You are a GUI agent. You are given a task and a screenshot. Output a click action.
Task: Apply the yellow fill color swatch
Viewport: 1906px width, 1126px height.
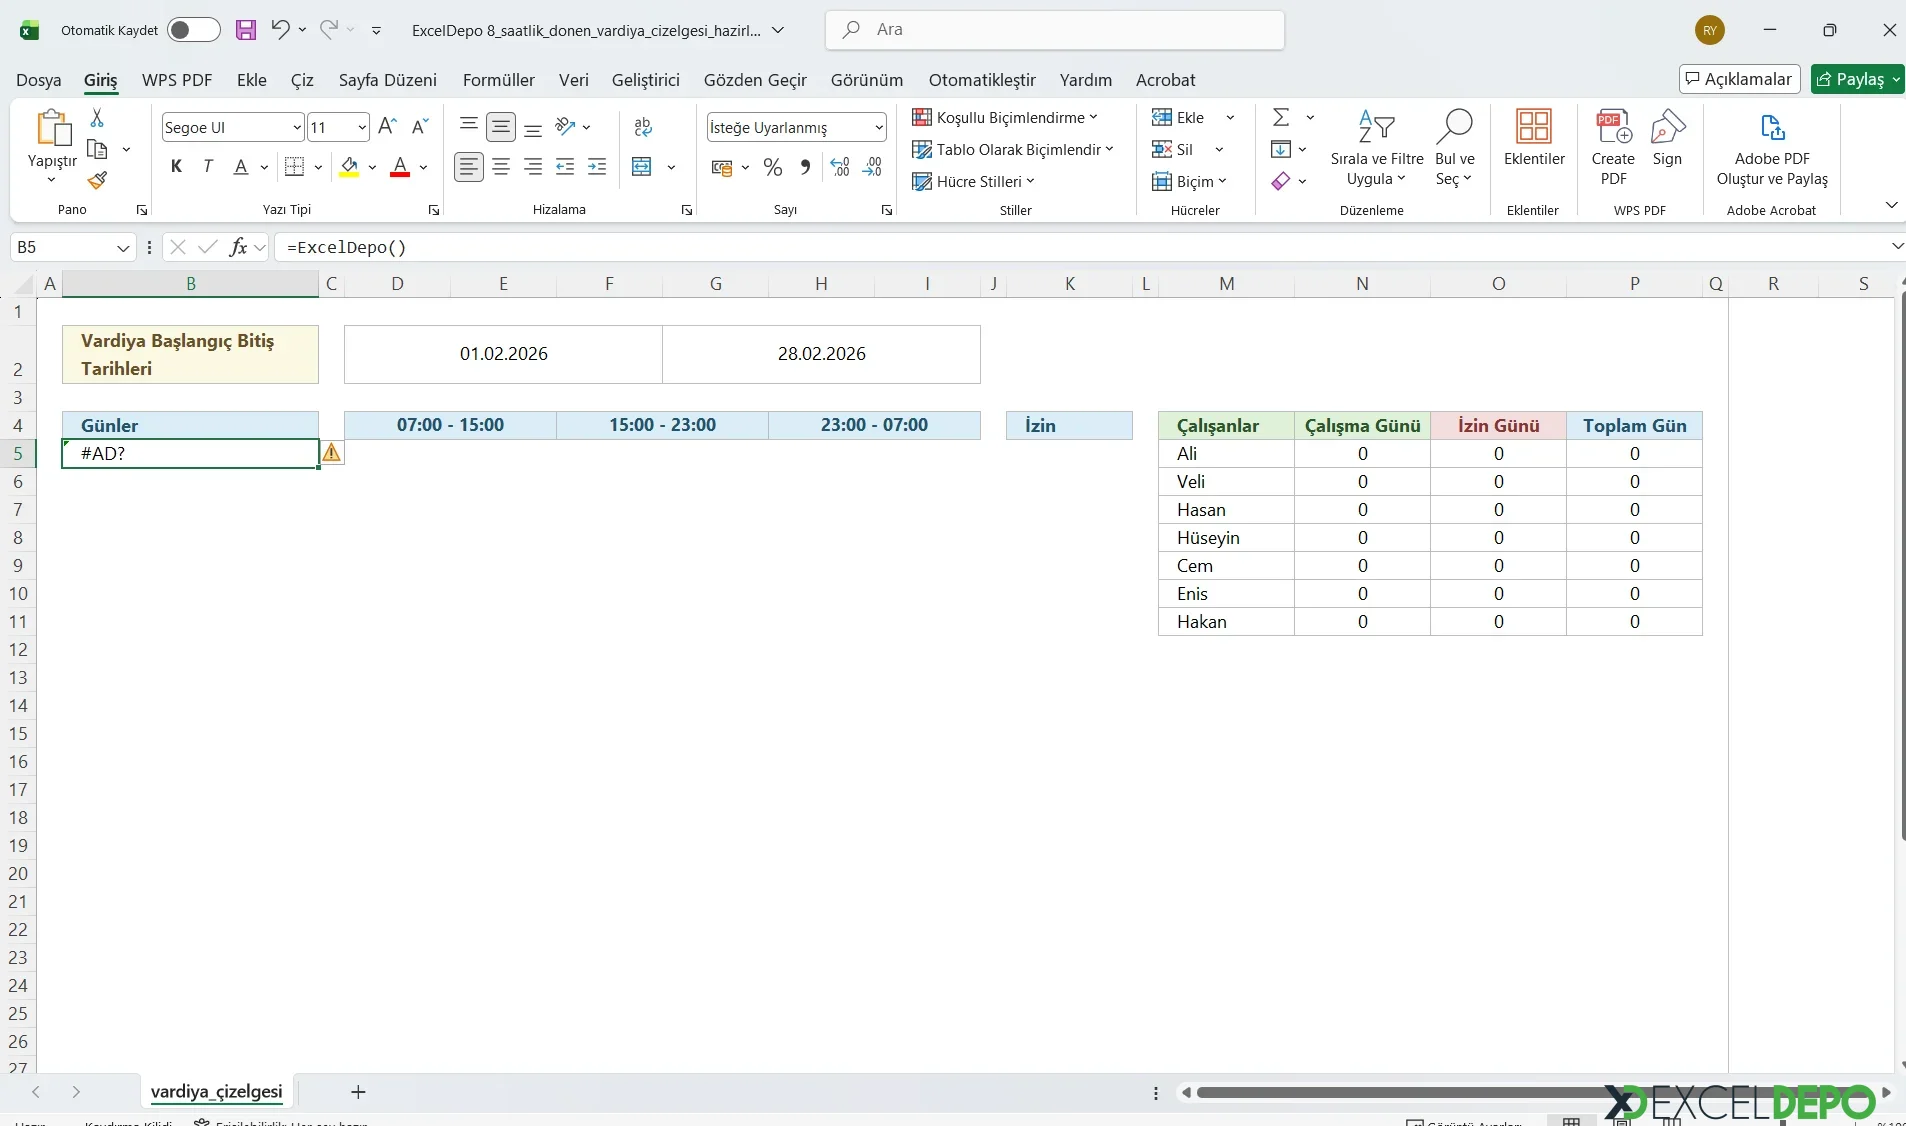pyautogui.click(x=349, y=168)
